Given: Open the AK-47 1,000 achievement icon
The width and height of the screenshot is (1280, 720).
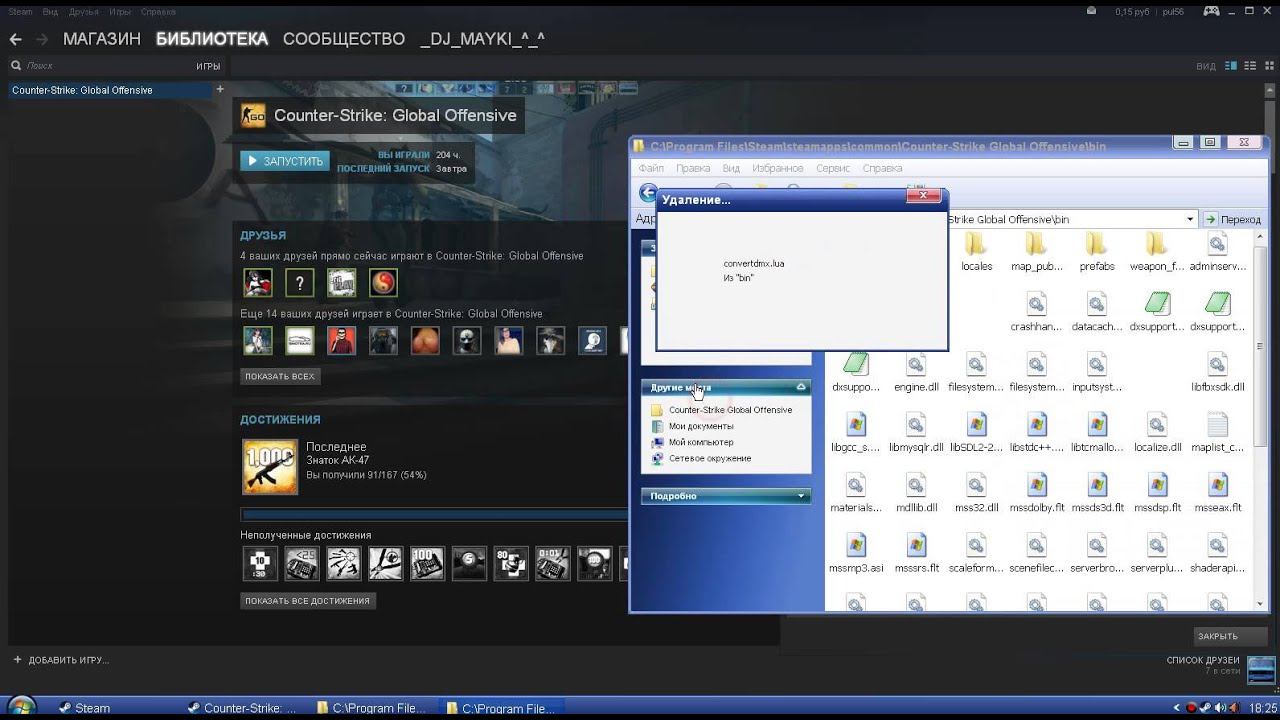Looking at the screenshot, I should tap(270, 467).
